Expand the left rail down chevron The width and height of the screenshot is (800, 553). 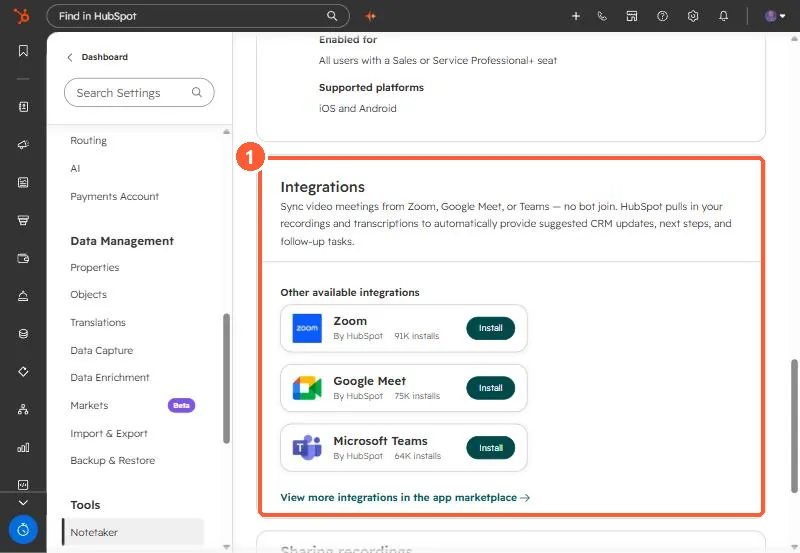[x=23, y=502]
